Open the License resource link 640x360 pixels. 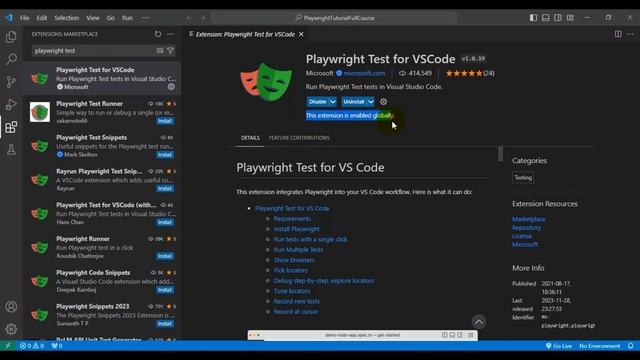point(522,236)
